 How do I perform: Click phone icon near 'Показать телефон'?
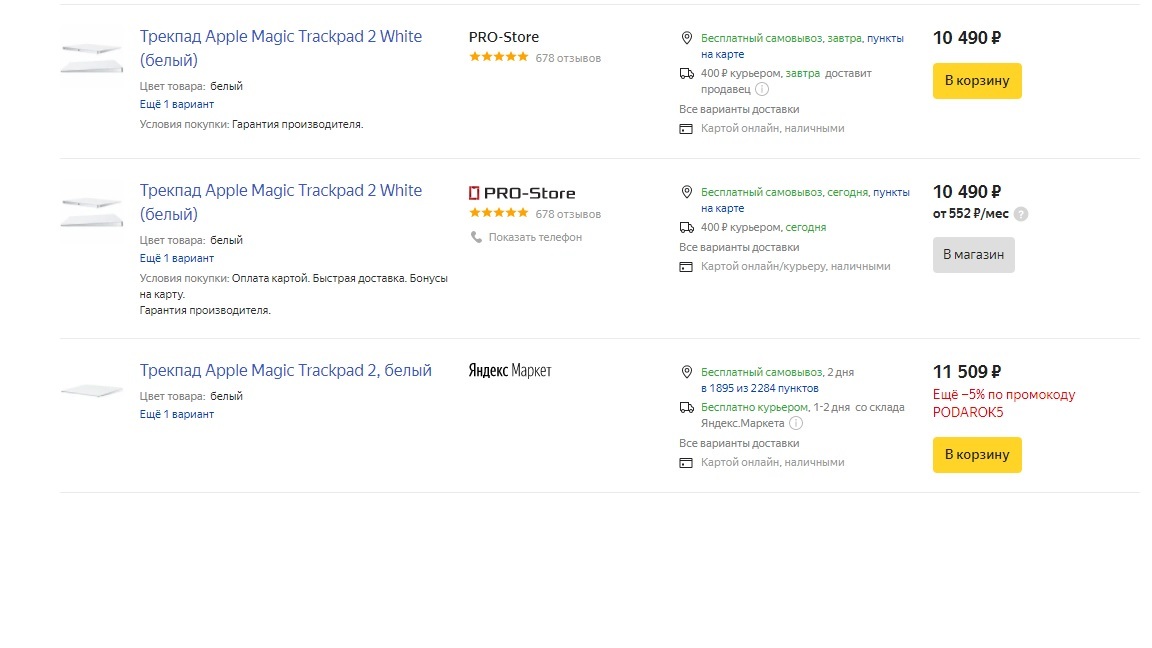point(476,237)
